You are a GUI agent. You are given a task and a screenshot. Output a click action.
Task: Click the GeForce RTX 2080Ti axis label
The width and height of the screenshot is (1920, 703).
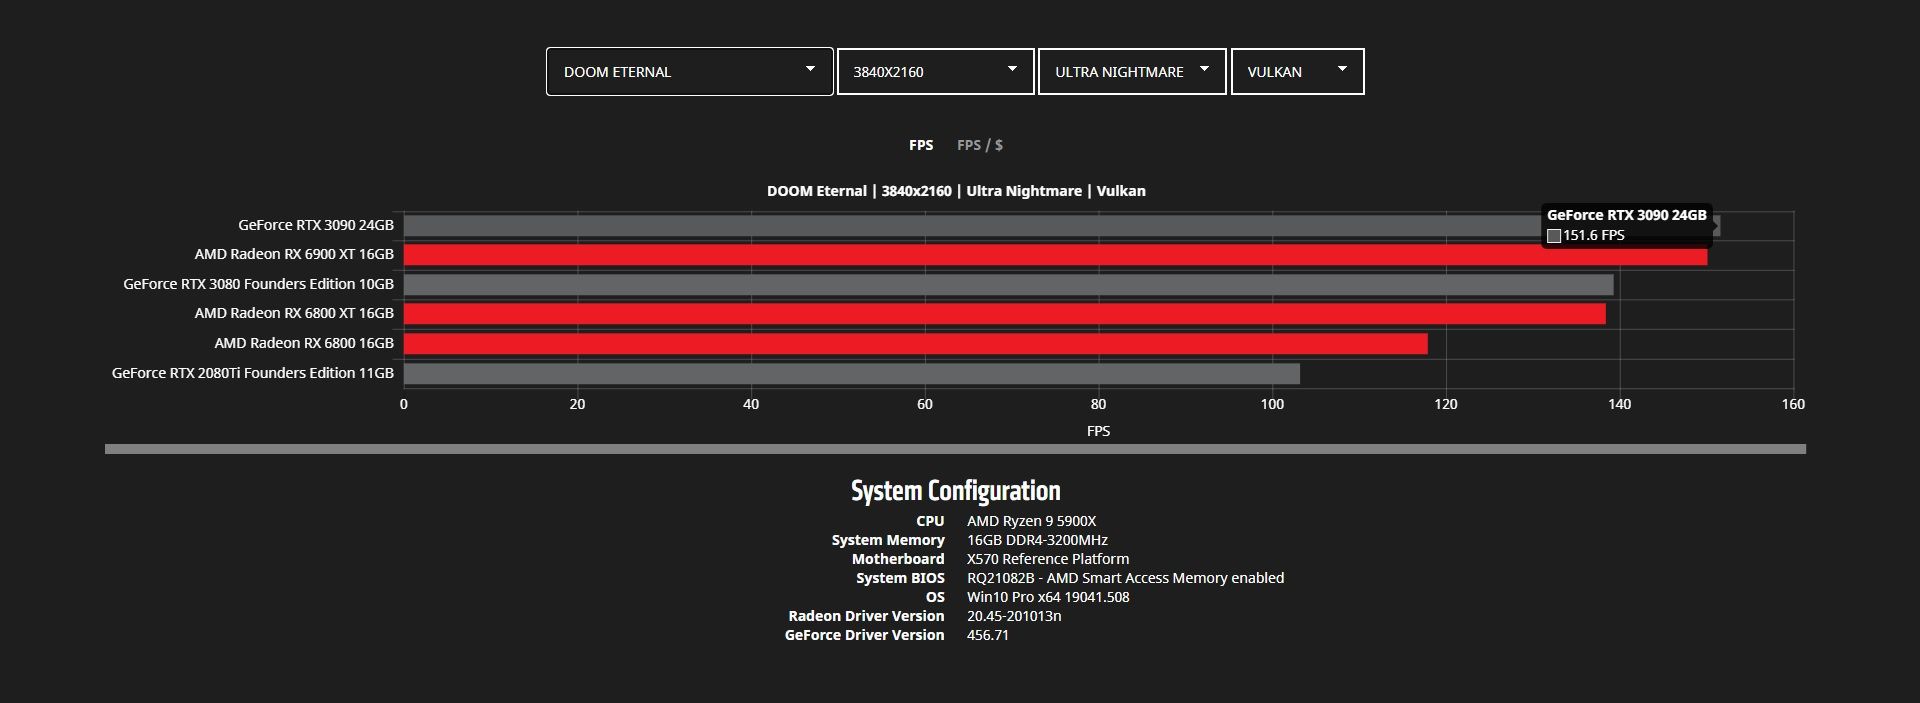click(x=253, y=373)
